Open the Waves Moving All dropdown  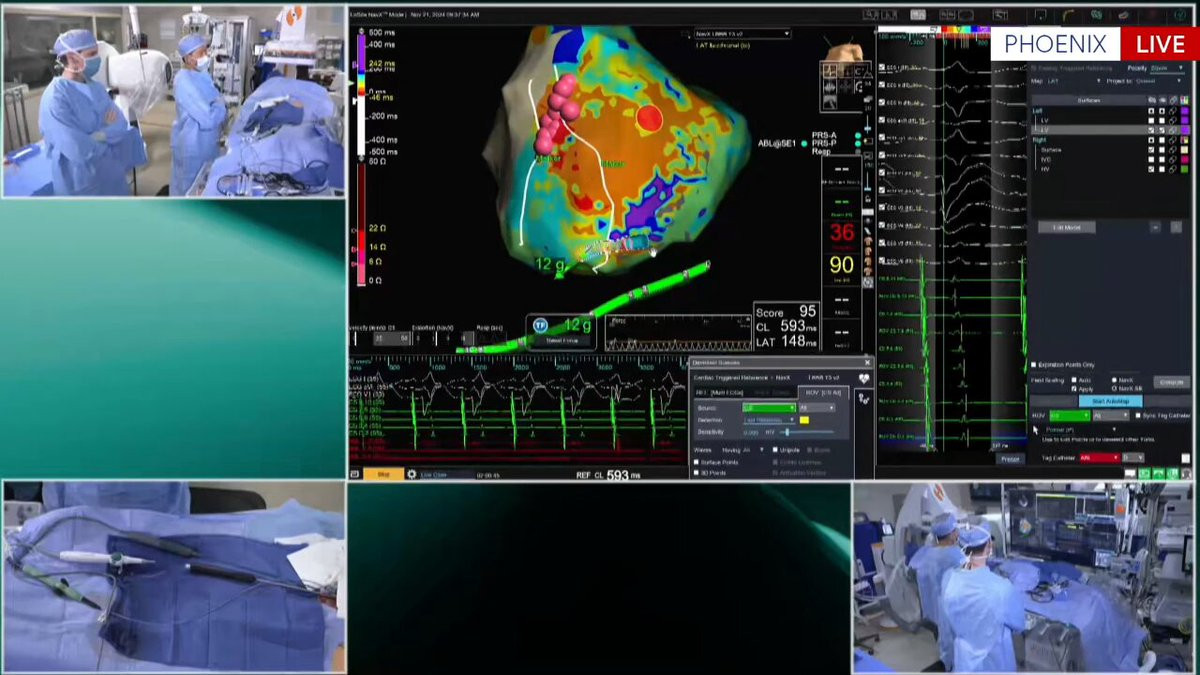coord(743,450)
